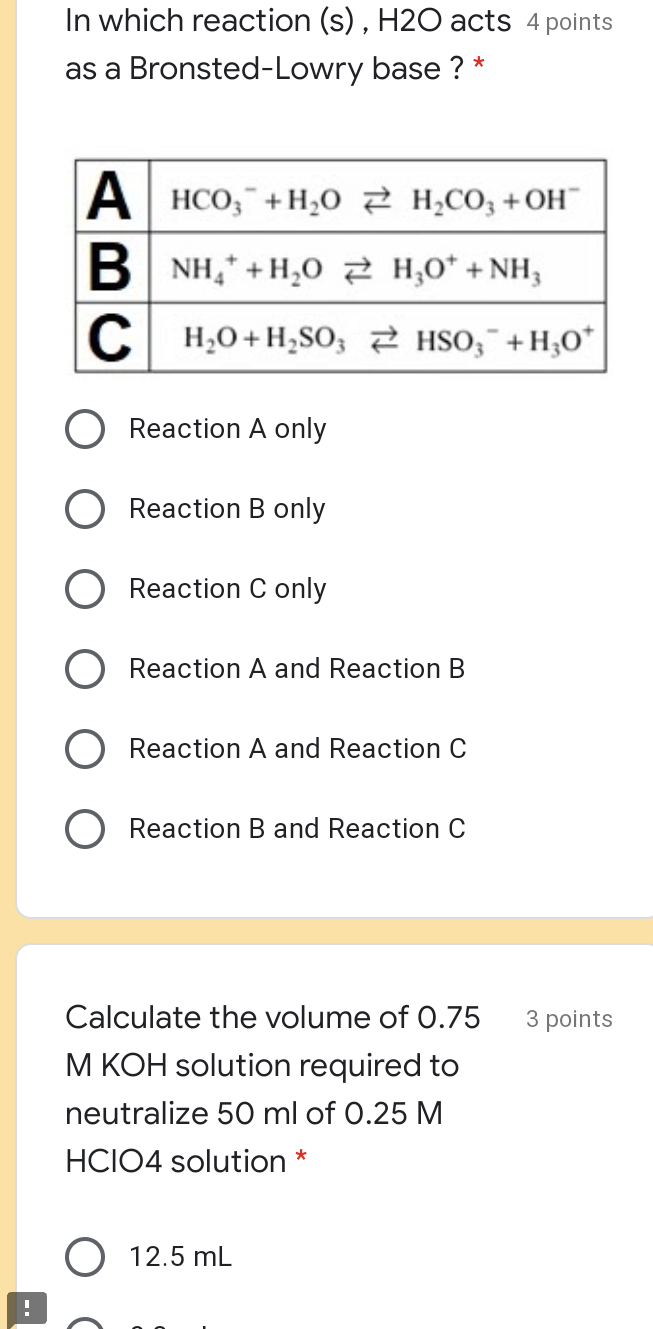The width and height of the screenshot is (653, 1329).
Task: Click the "4 points" label
Action: pos(569,21)
